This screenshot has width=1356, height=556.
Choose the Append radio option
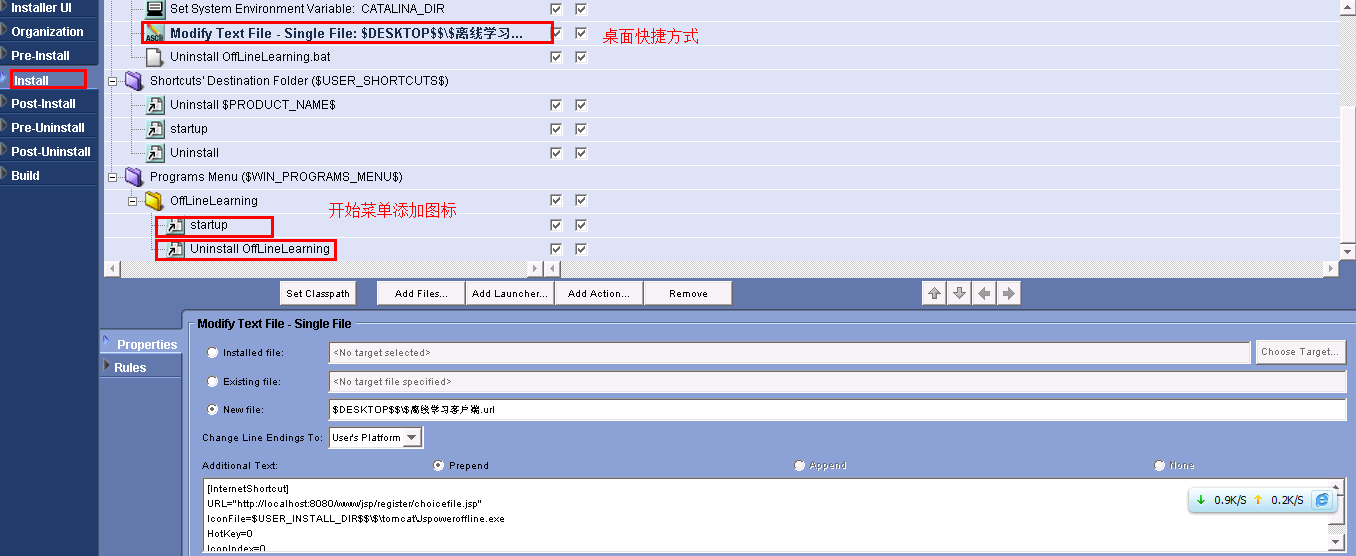(x=799, y=466)
